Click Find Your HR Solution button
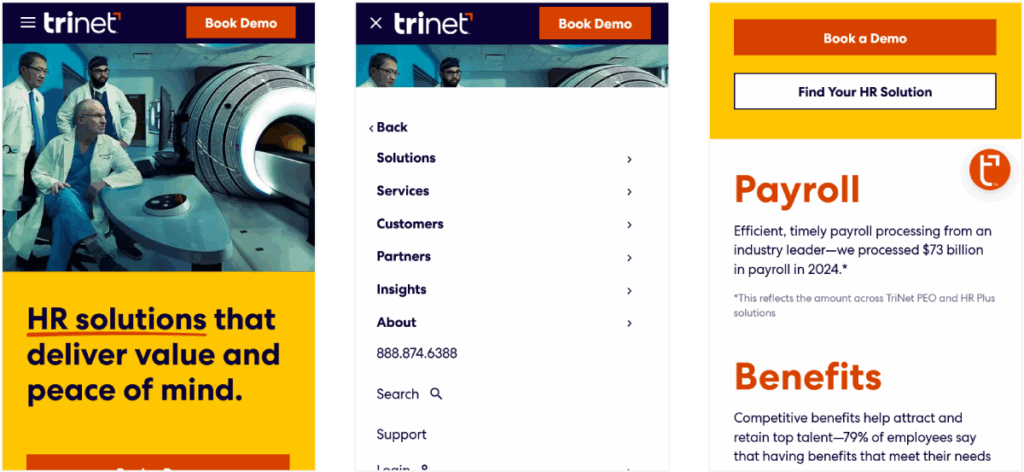This screenshot has width=1024, height=472. tap(865, 91)
